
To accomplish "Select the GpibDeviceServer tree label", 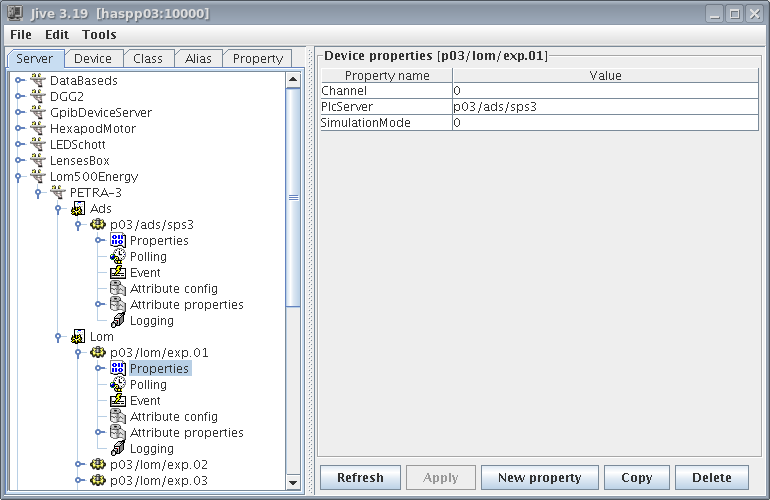I will tap(101, 112).
